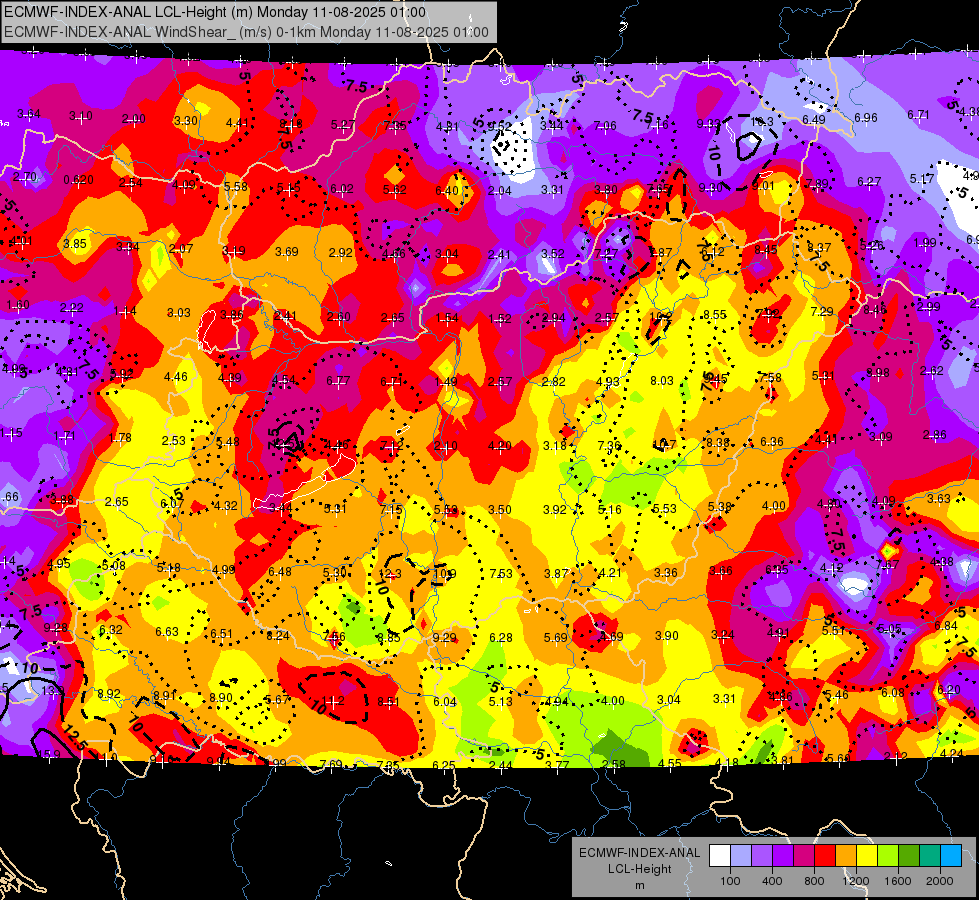The height and width of the screenshot is (900, 979).
Task: Click the grid value 7.53
Action: pos(501,573)
